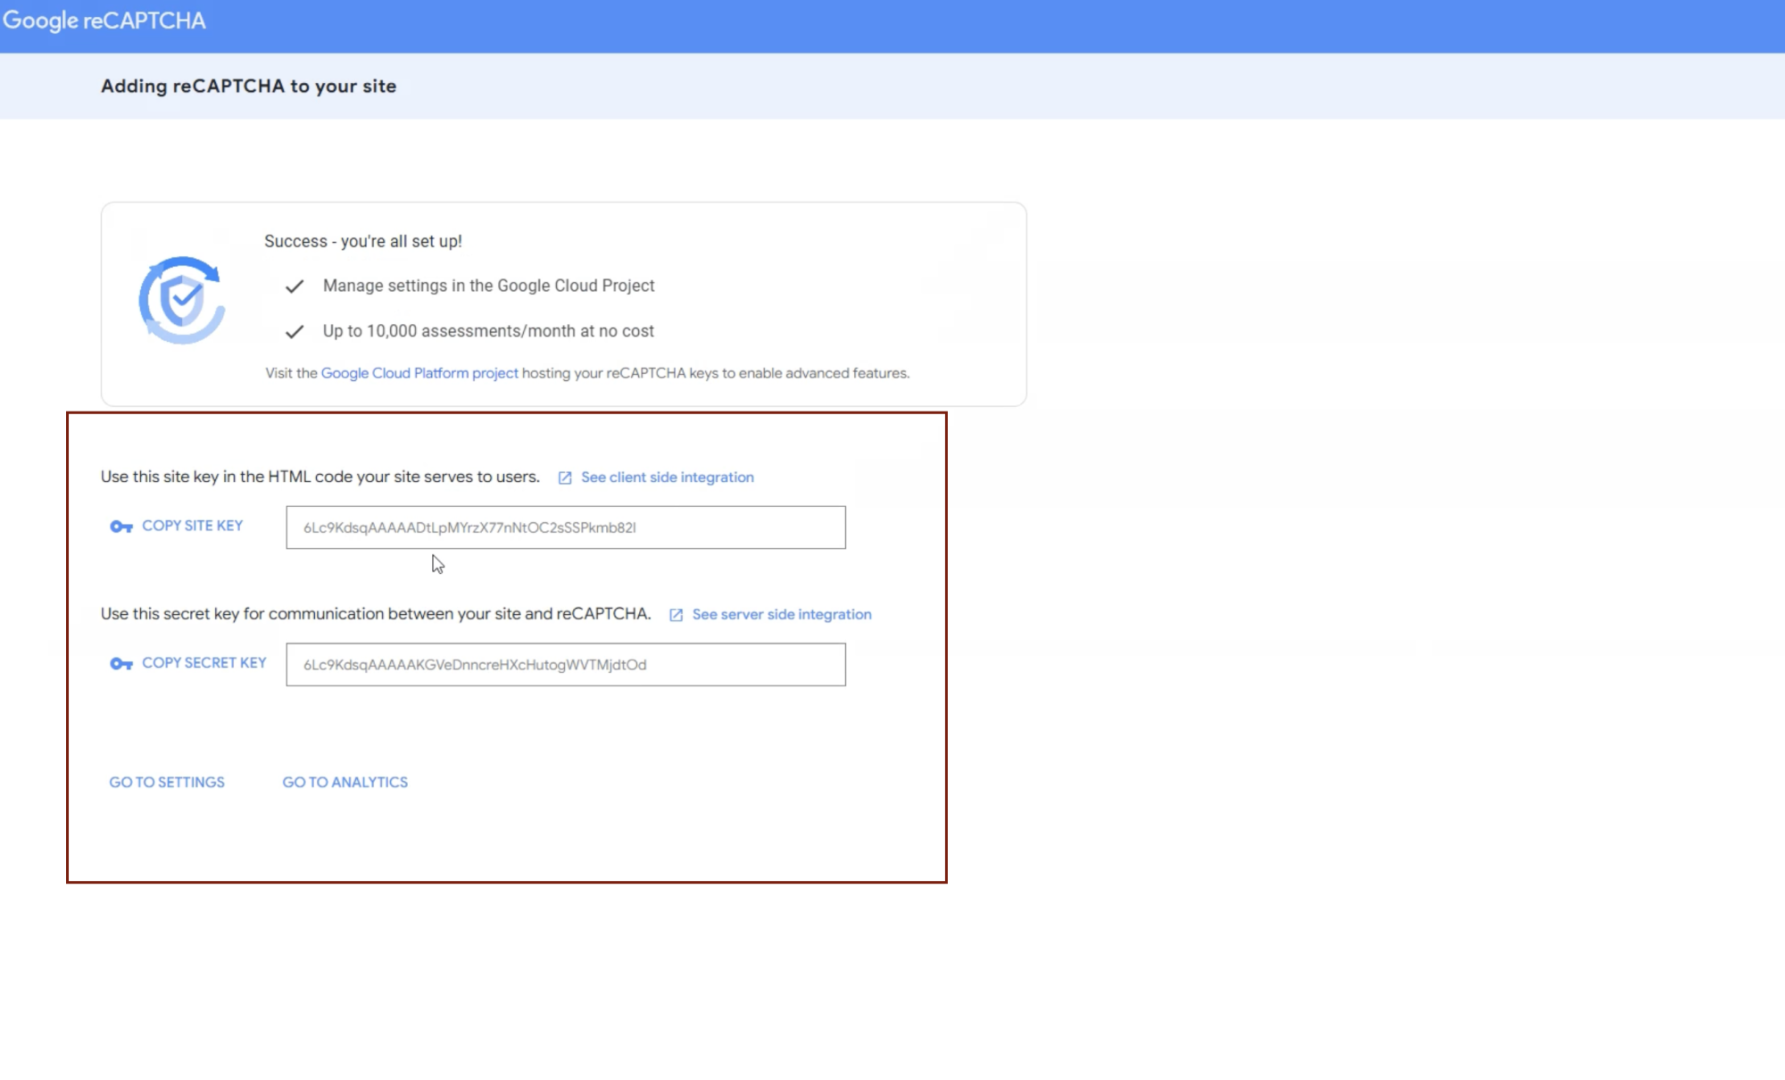Follow the Google Cloud Platform project link
The image size is (1785, 1080).
(x=419, y=373)
